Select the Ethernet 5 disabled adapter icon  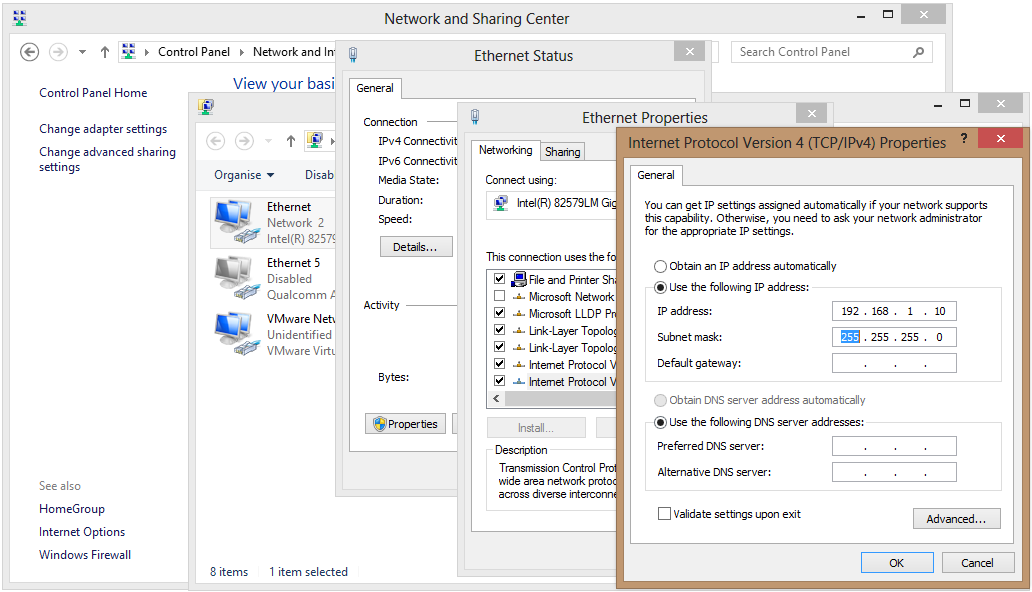point(236,278)
